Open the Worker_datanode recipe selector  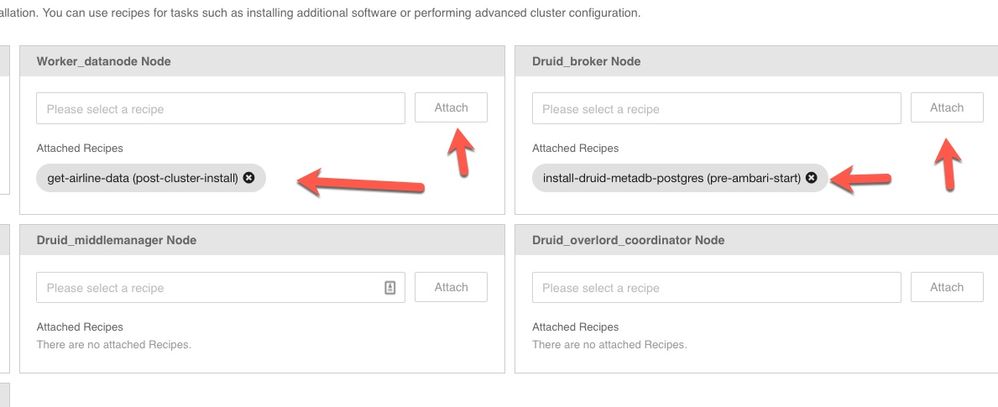coord(220,108)
